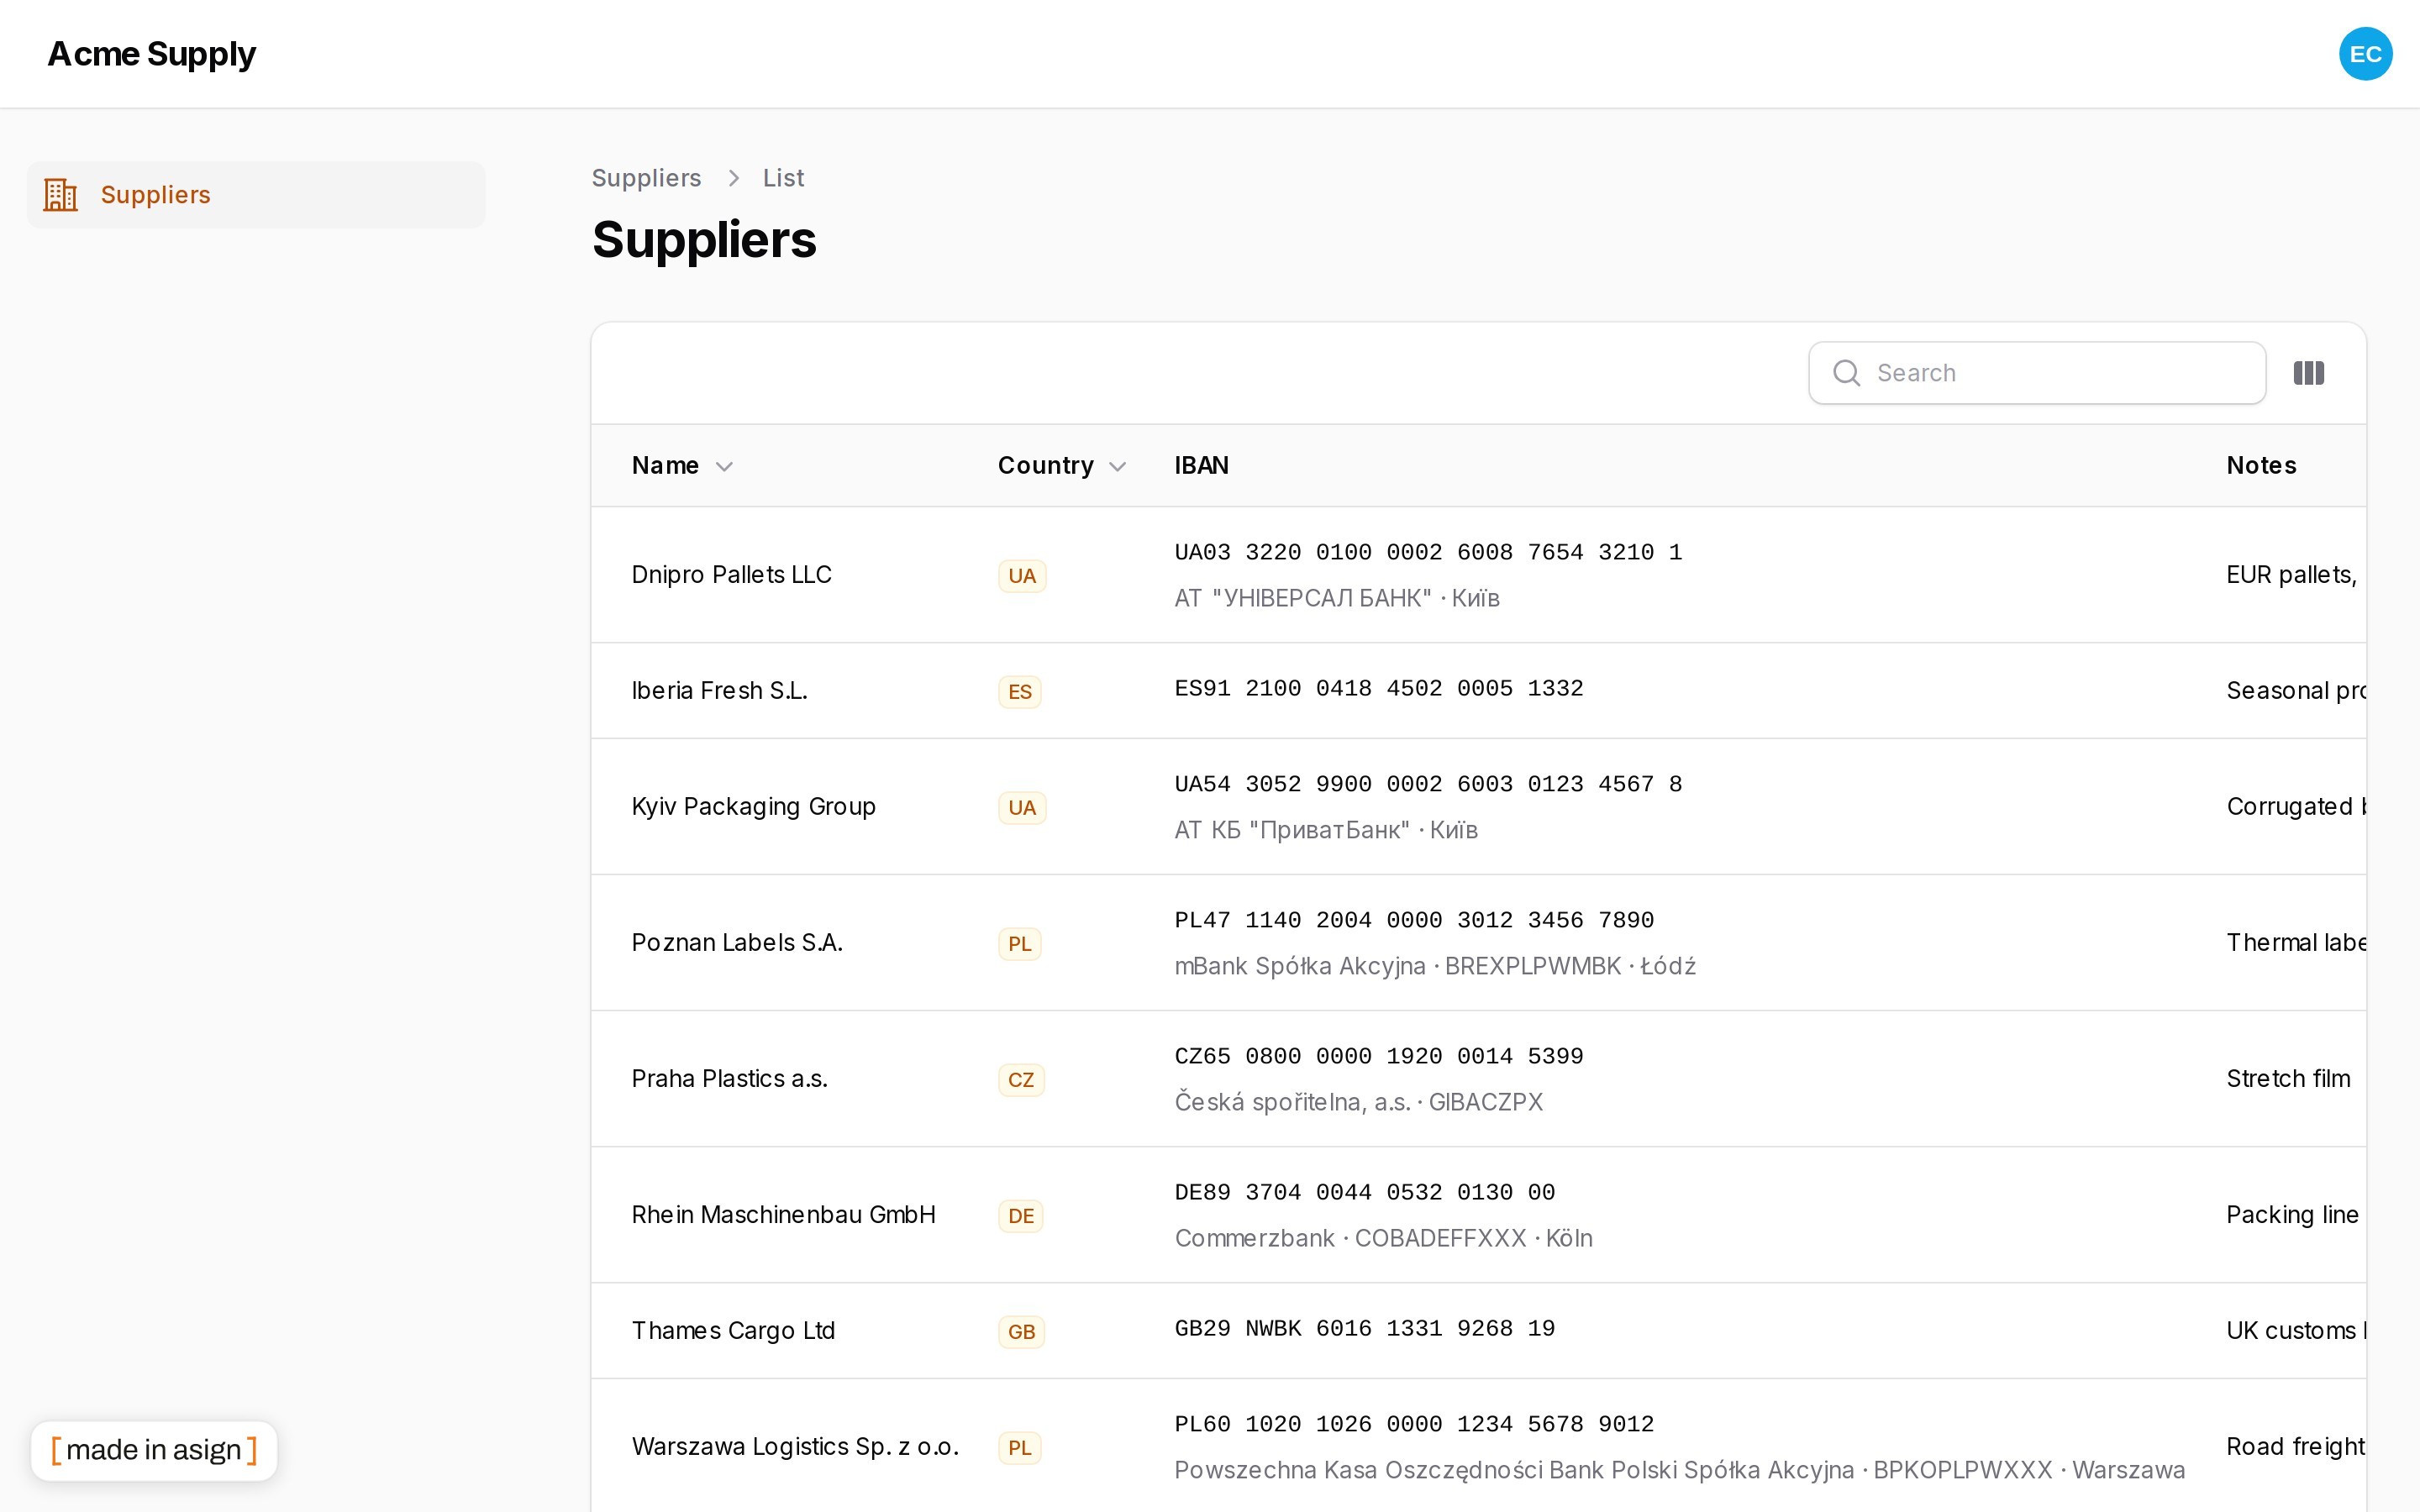Select Thames Cargo Ltd supplier
2420x1512 pixels.
pos(733,1331)
